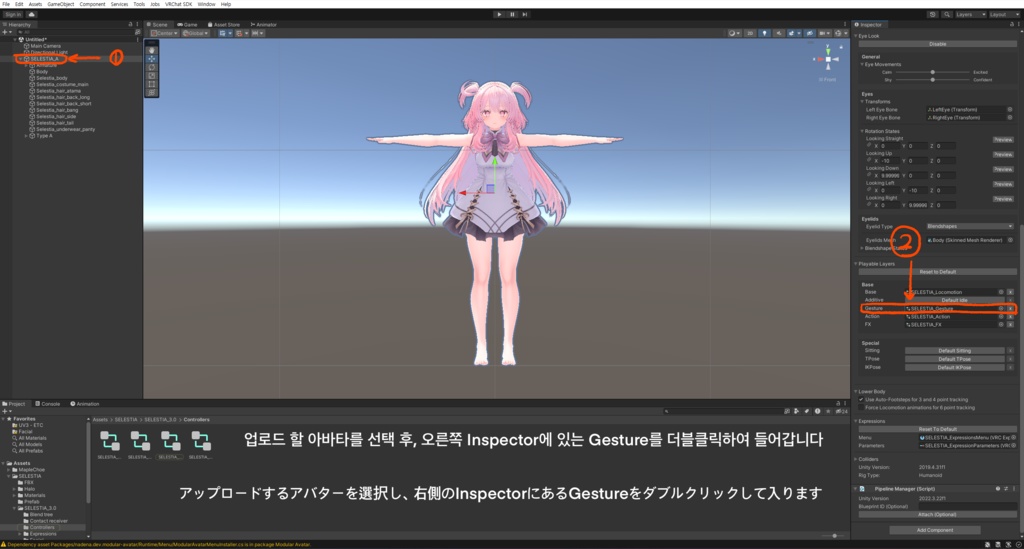Select the Rect tool in Scene toolbar
Screen dimensions: 1024x549
(x=152, y=84)
